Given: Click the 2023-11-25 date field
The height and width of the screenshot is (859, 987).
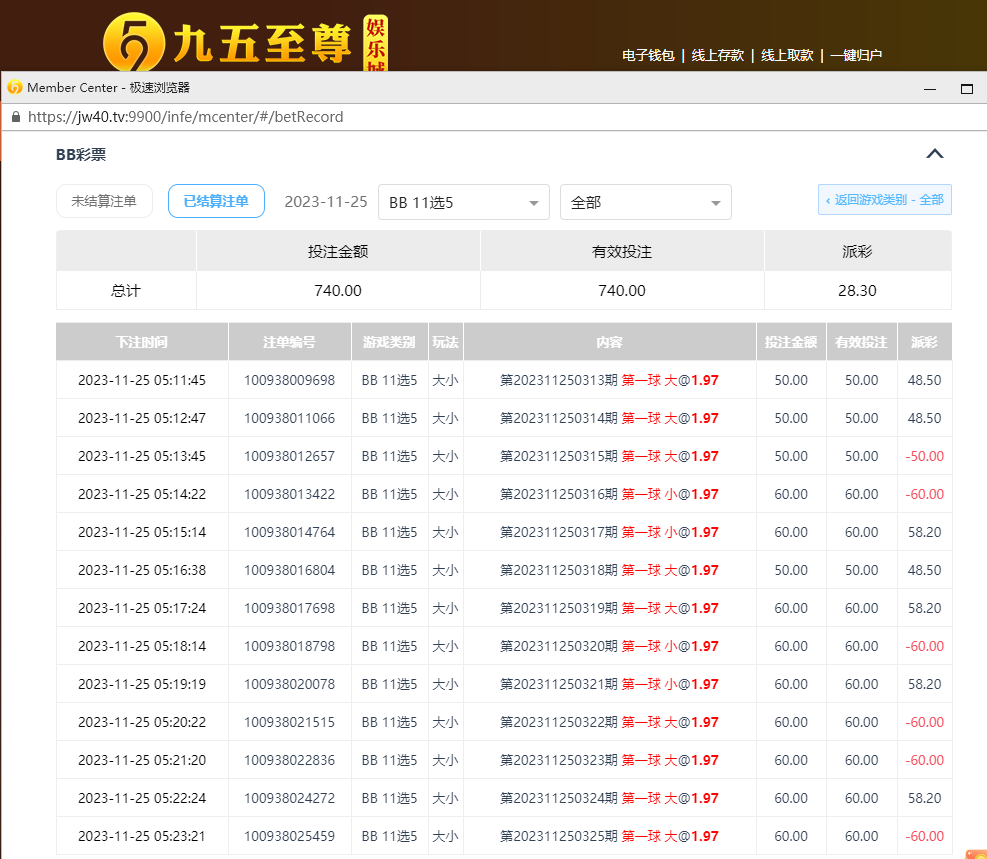Looking at the screenshot, I should 325,201.
